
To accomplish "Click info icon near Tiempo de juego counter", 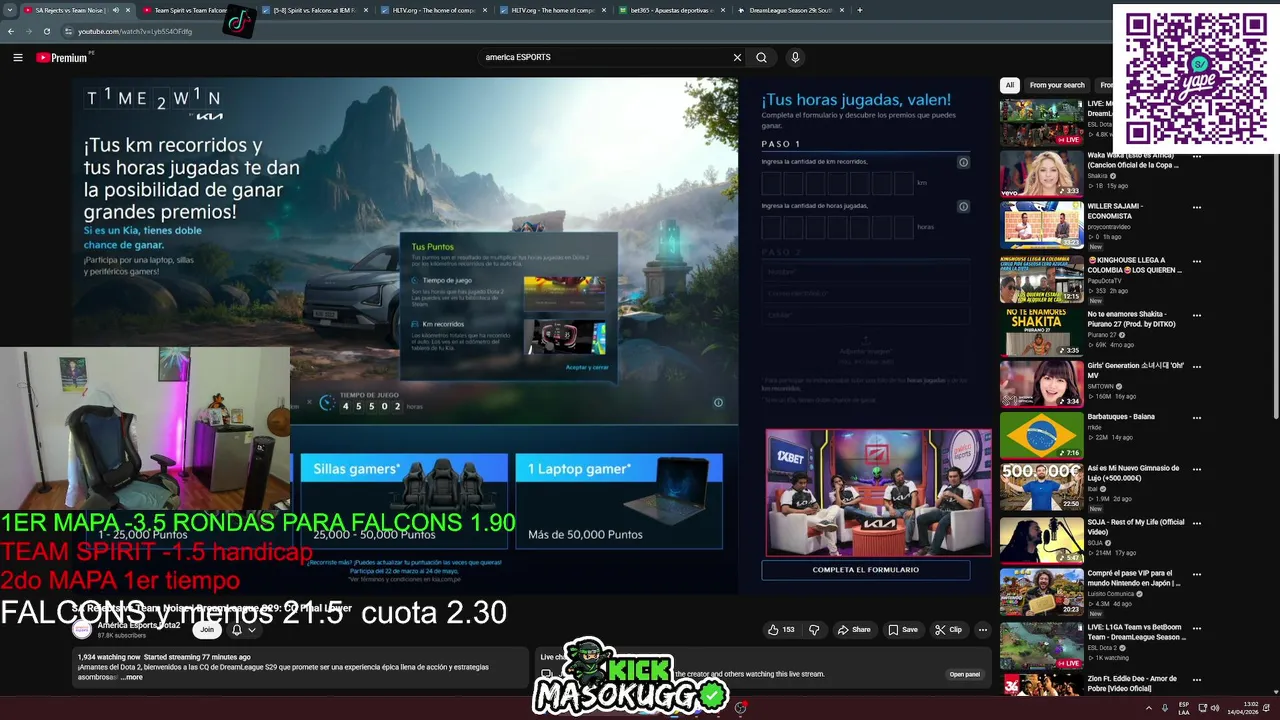I will click(717, 402).
